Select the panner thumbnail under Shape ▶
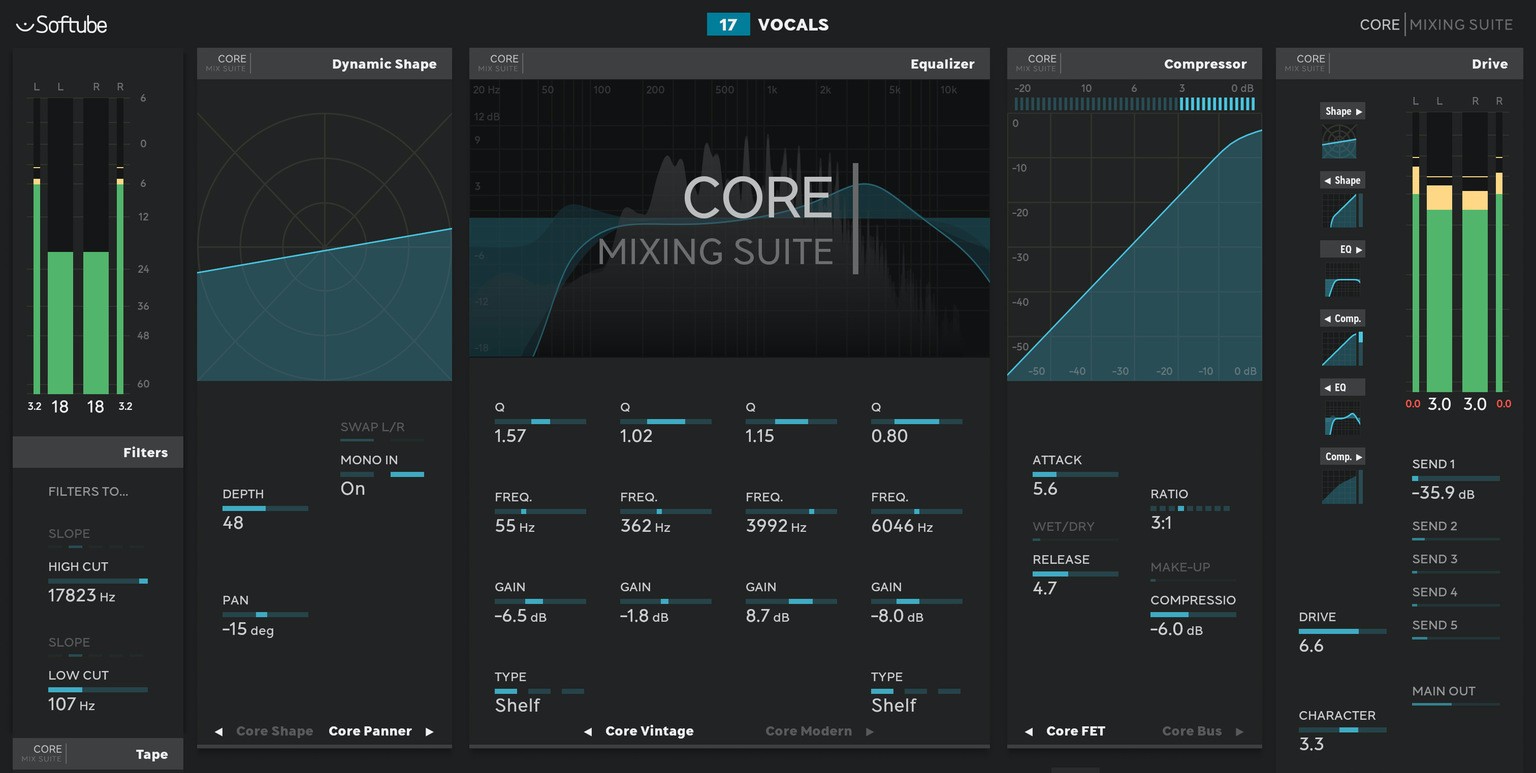Viewport: 1536px width, 773px height. (x=1341, y=141)
